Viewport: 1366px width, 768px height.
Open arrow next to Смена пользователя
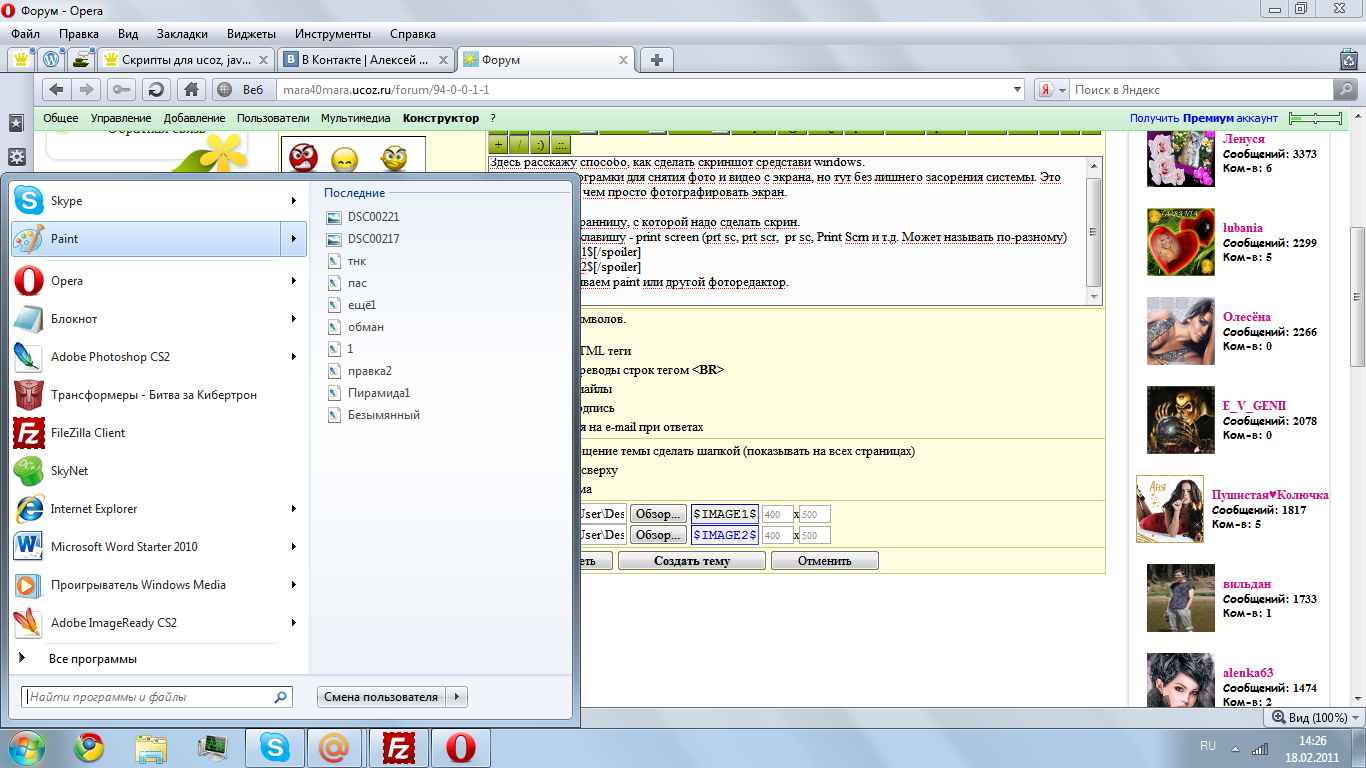[456, 697]
